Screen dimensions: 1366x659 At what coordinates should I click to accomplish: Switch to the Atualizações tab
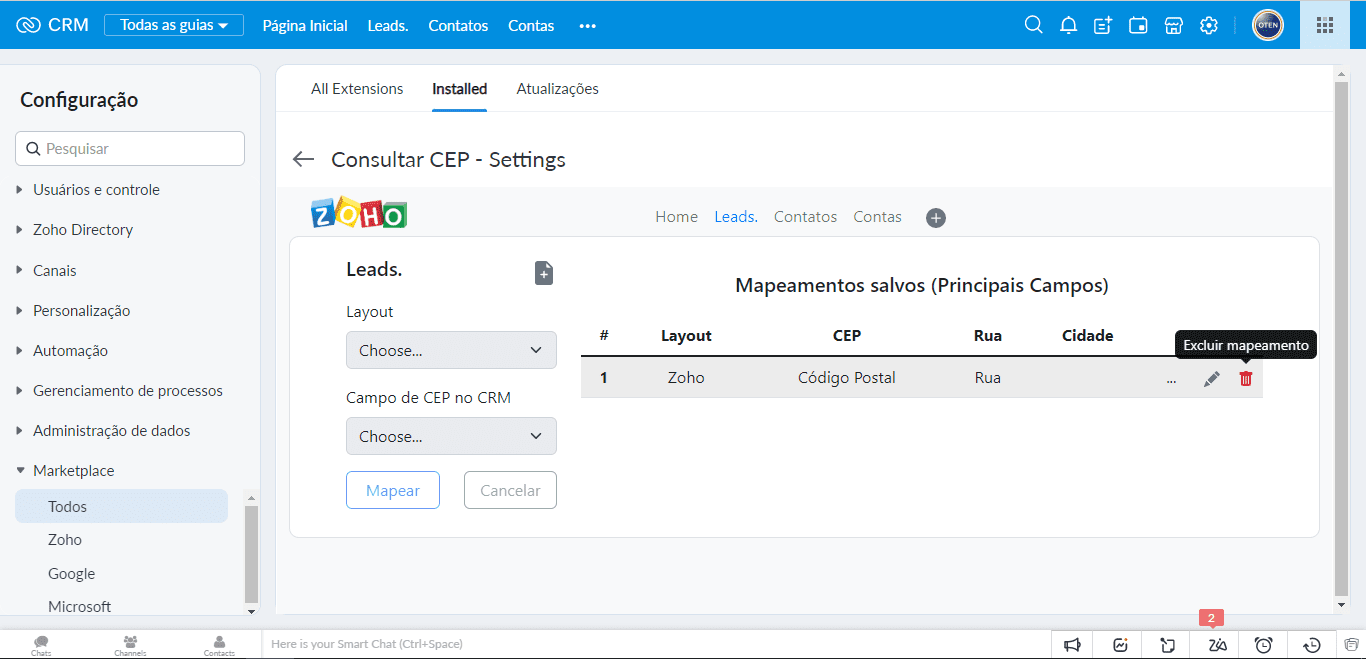click(x=557, y=89)
